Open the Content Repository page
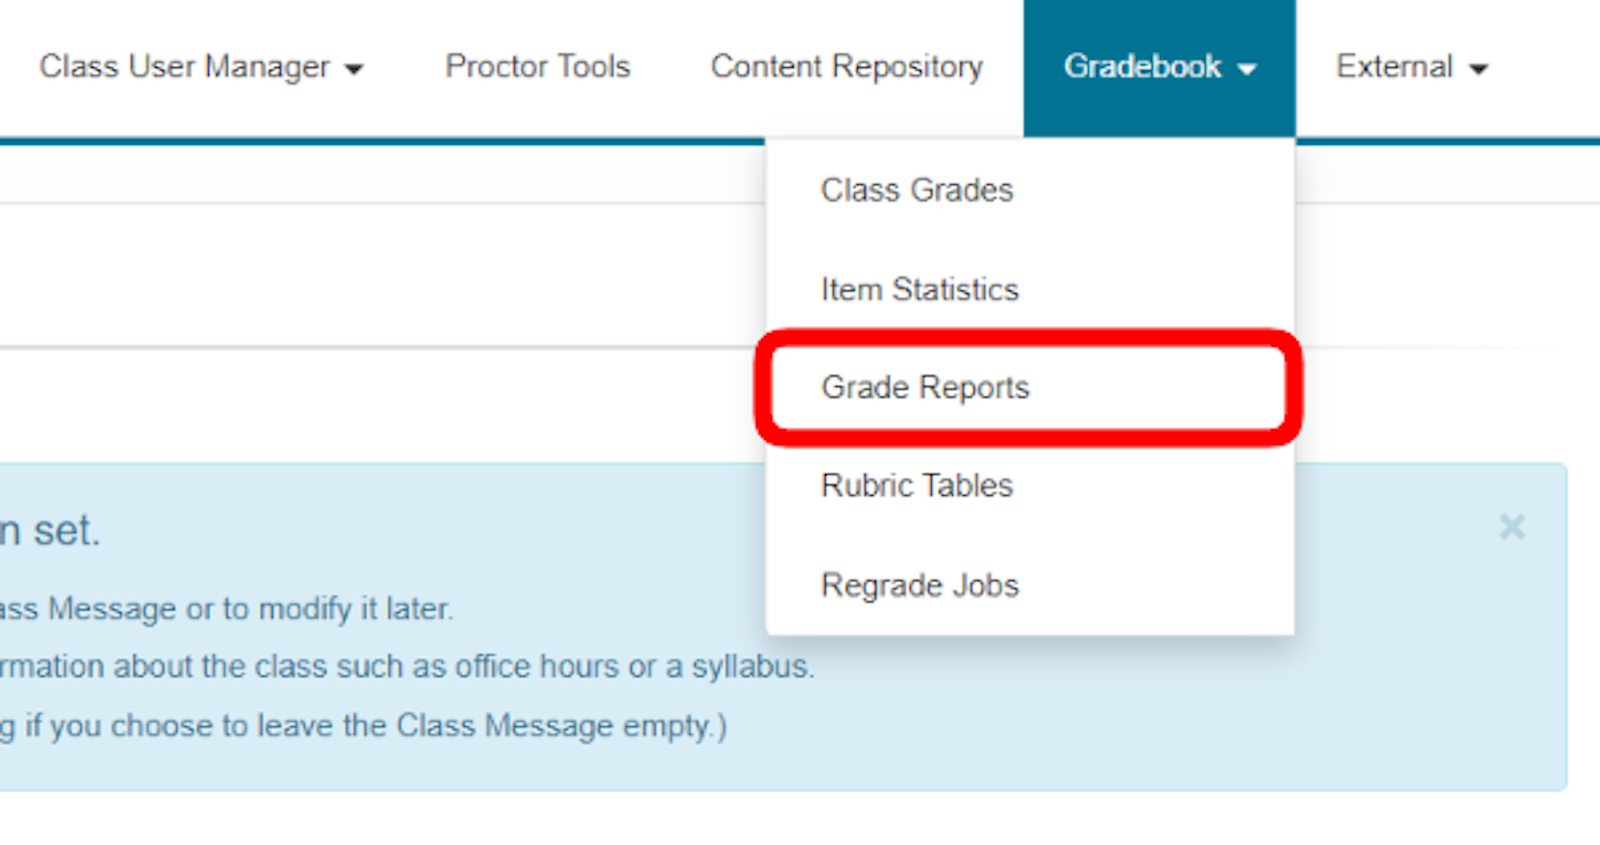Viewport: 1600px width, 845px height. (x=846, y=67)
